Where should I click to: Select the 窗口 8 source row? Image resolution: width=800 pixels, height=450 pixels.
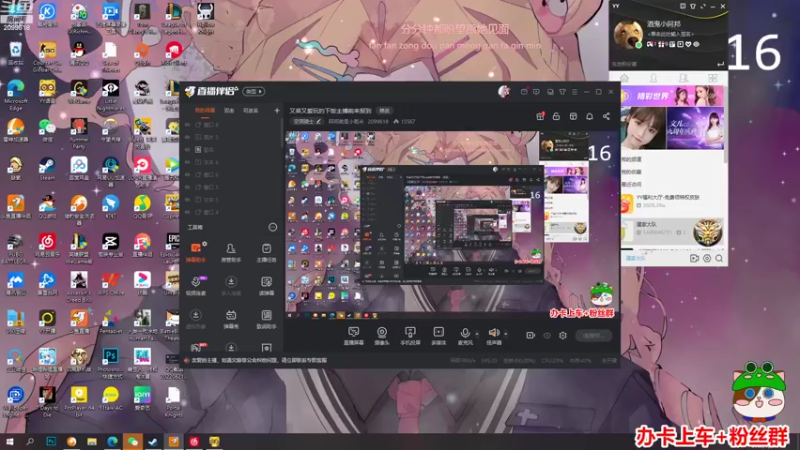click(x=231, y=124)
